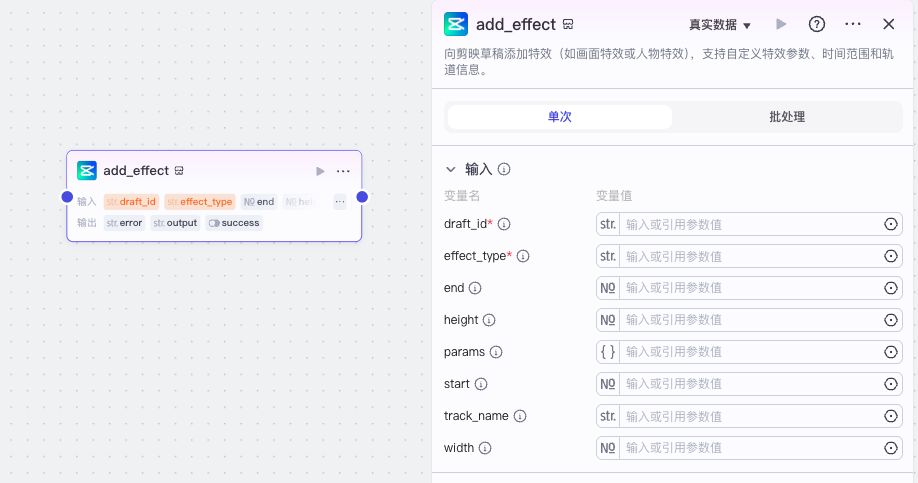Screen dimensions: 918x483
Task: Change the number type selector of height
Action: 608,320
